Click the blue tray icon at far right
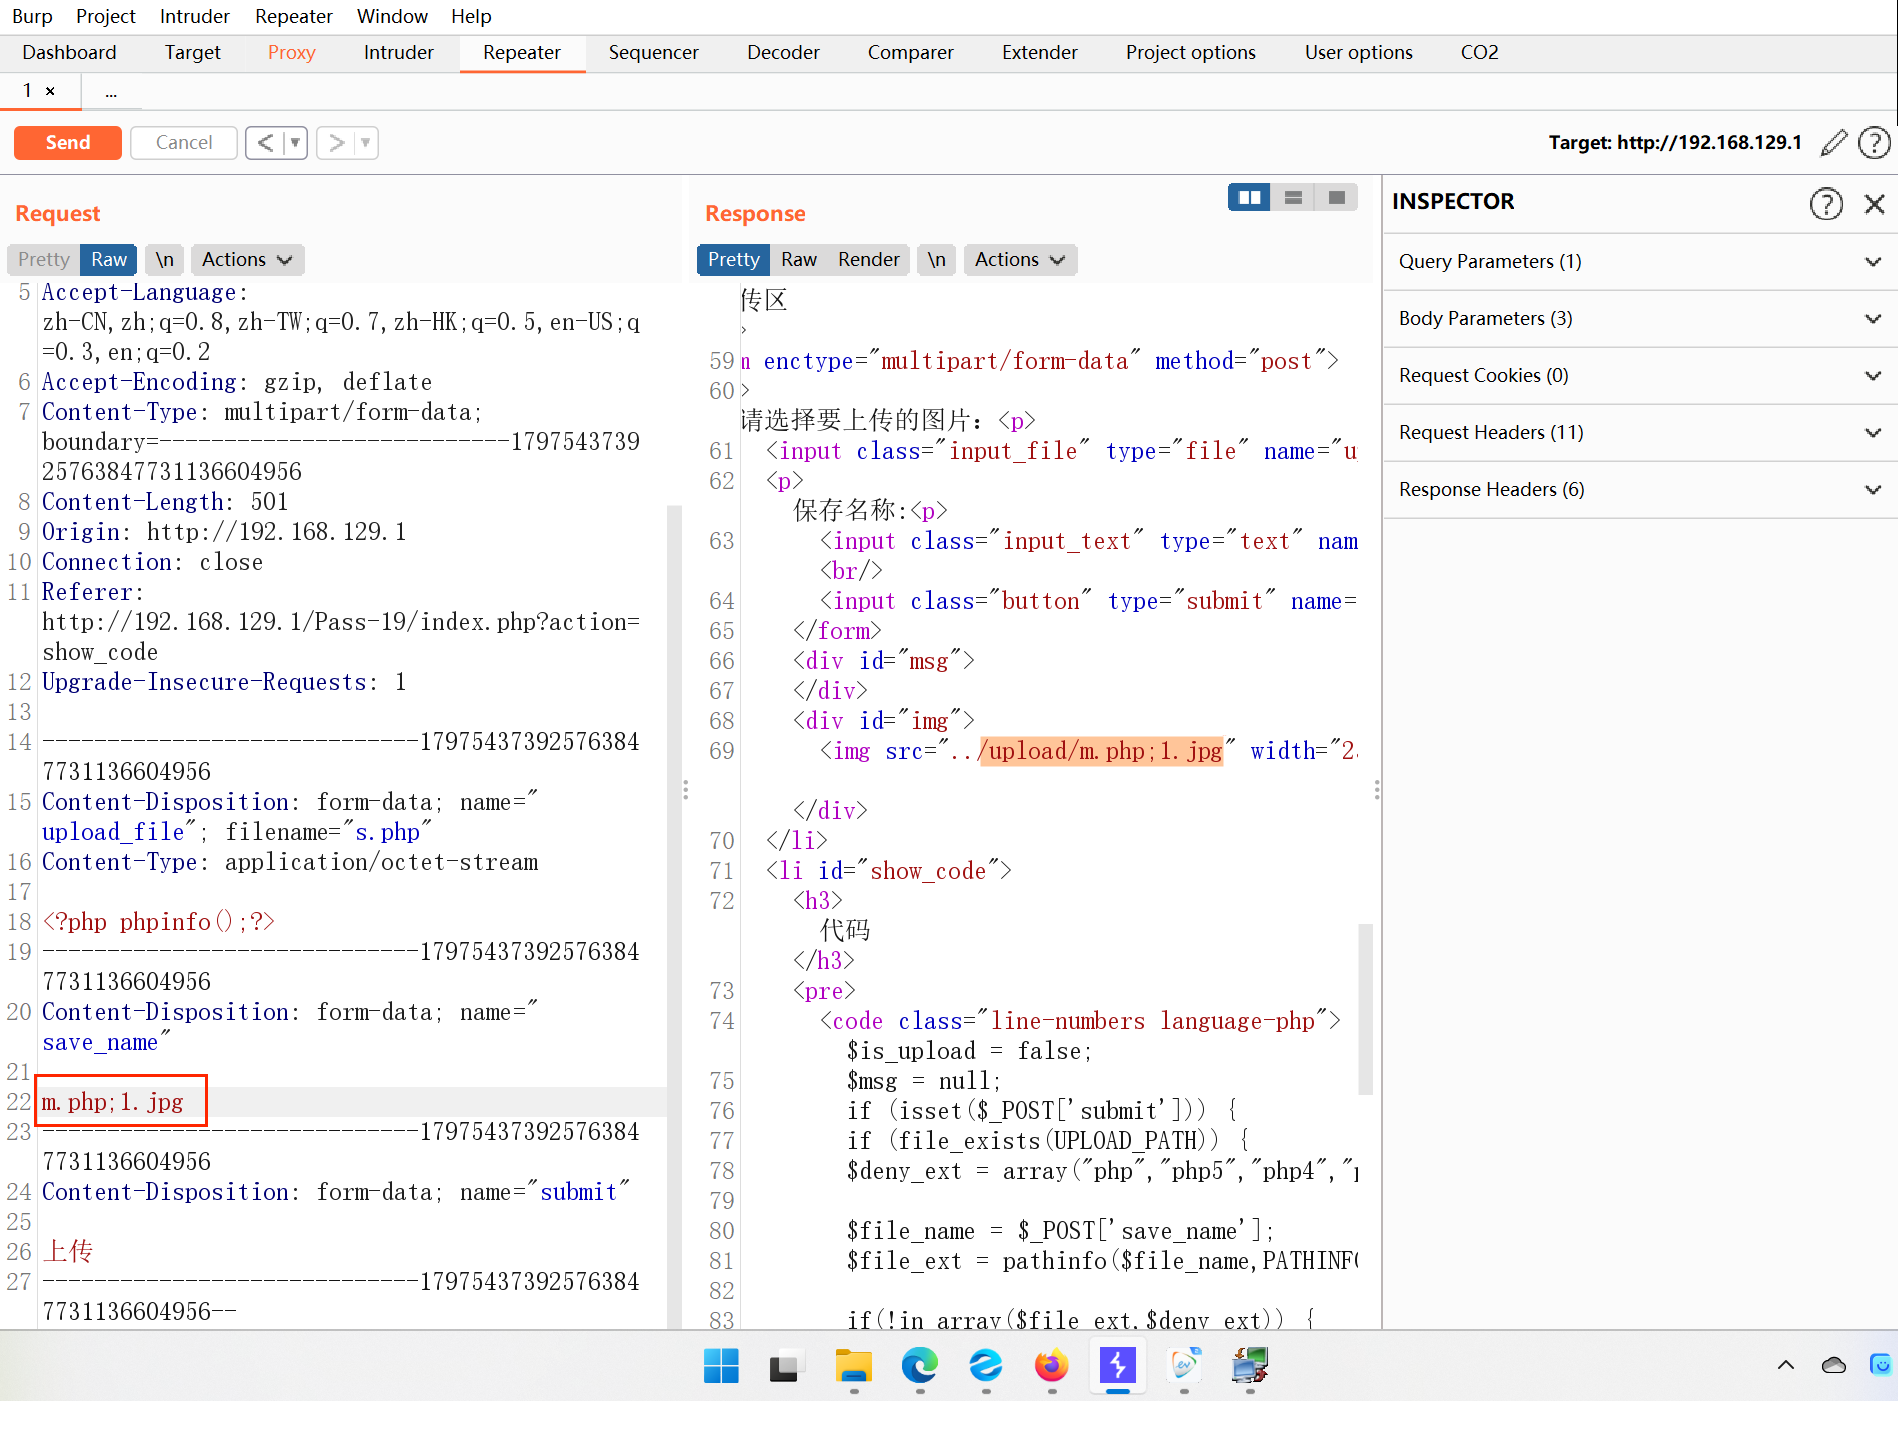 1881,1365
